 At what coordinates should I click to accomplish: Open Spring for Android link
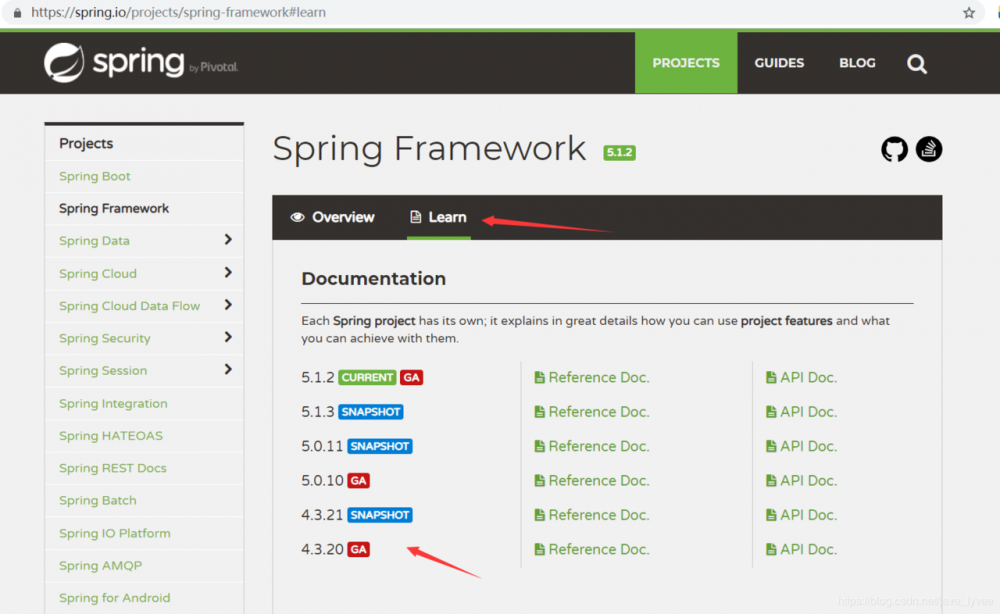coord(114,598)
